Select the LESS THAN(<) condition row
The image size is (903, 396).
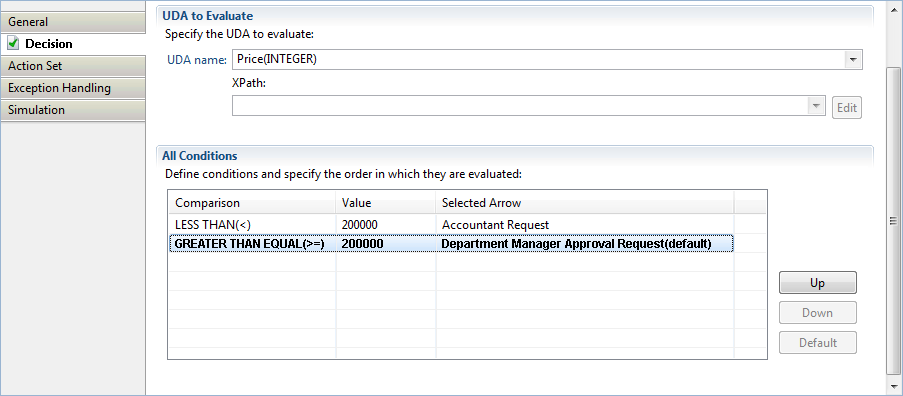point(451,224)
